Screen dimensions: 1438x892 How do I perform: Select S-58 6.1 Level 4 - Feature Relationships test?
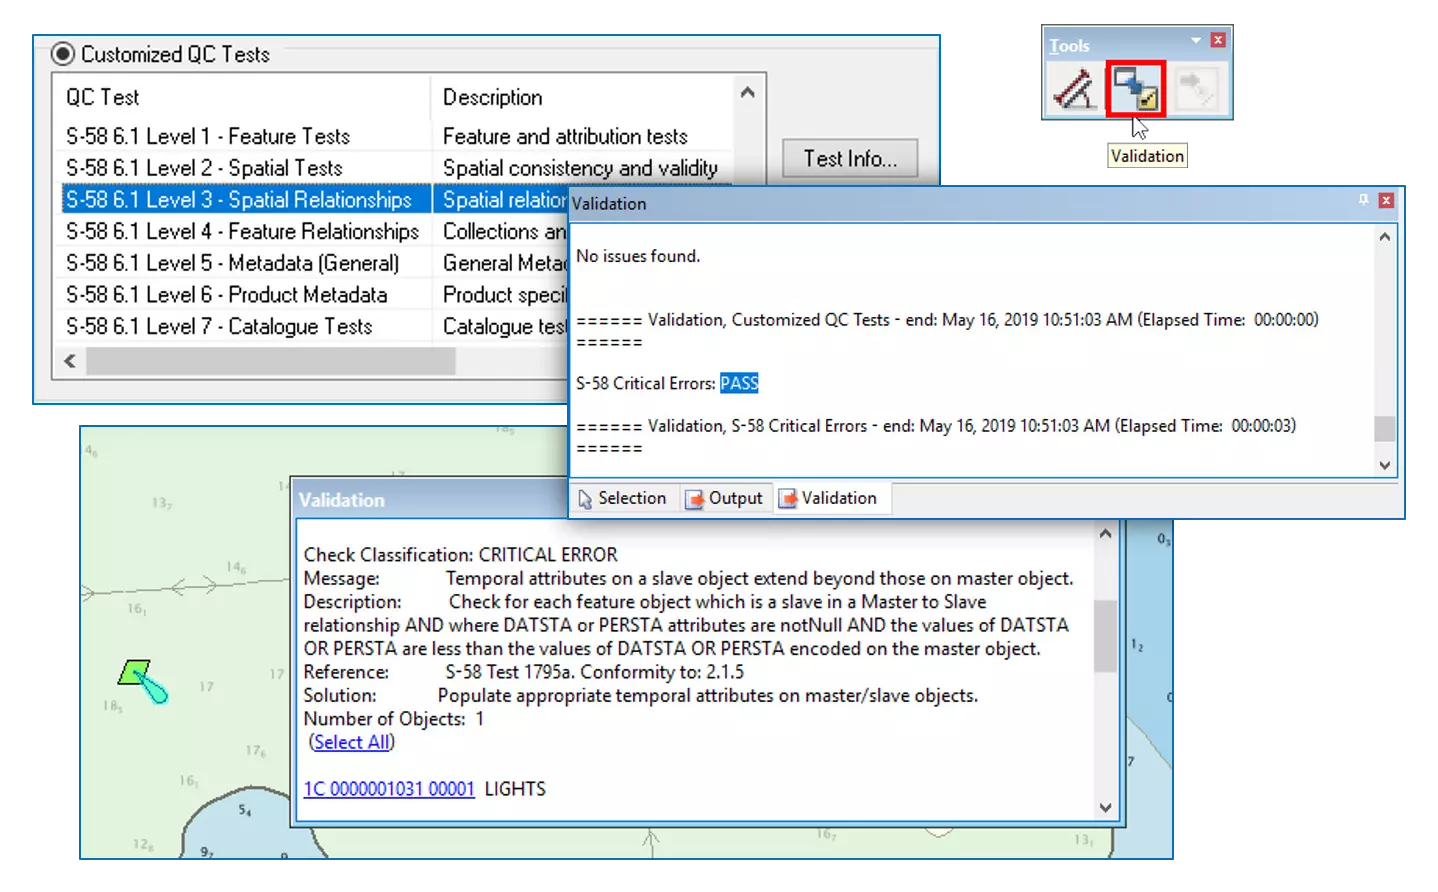[240, 231]
